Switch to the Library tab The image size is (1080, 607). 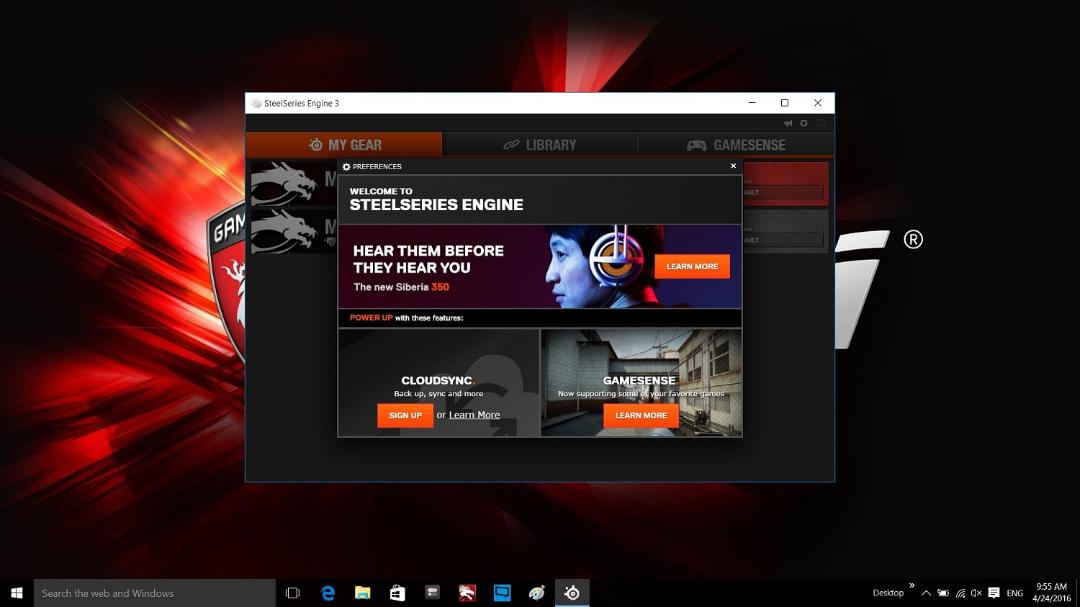(539, 145)
